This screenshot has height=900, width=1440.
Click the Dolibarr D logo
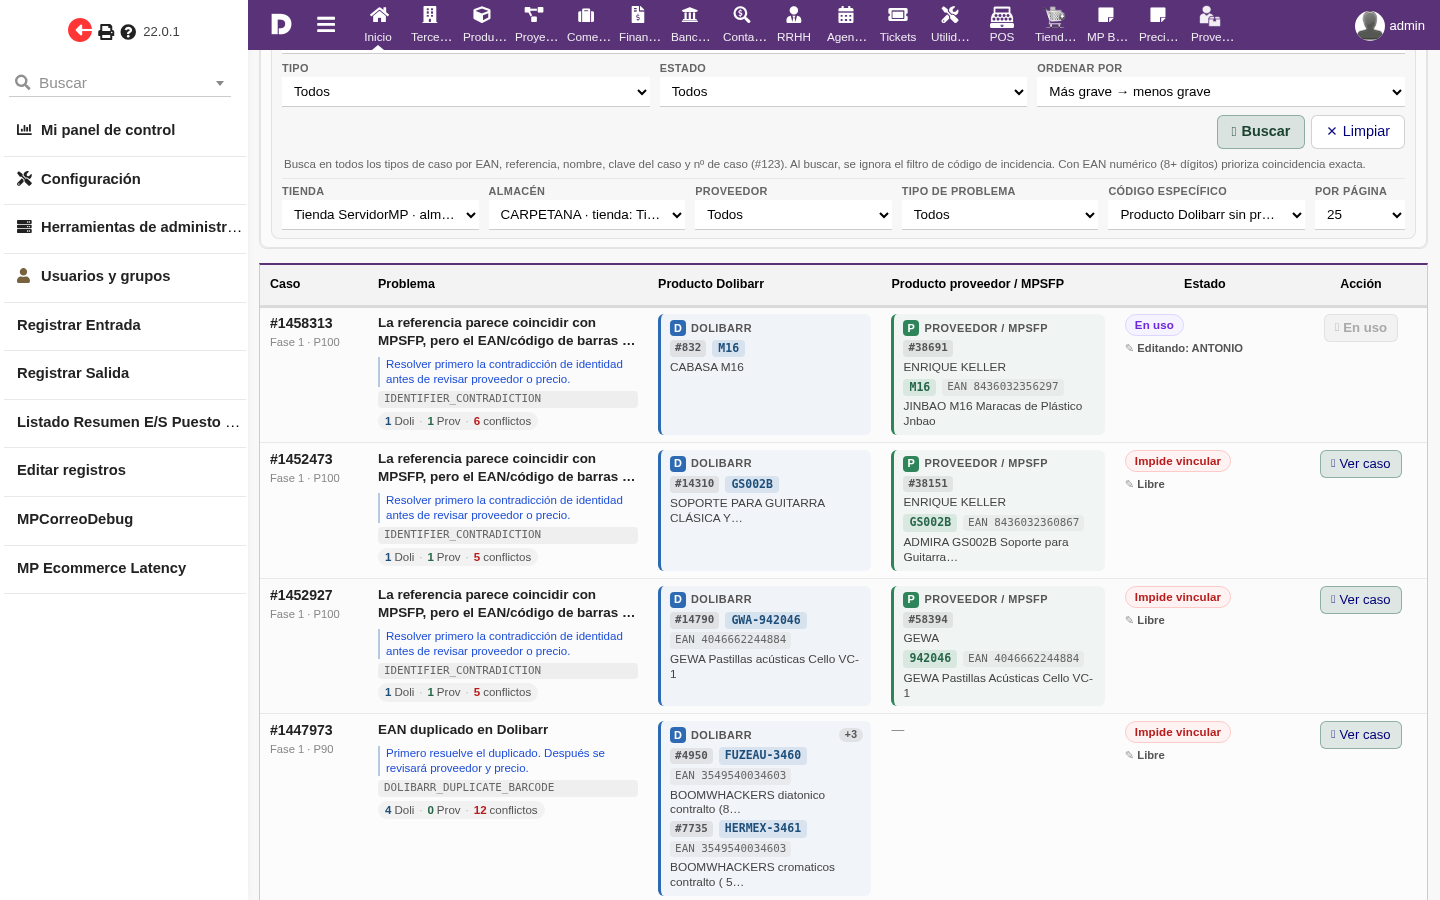281,24
